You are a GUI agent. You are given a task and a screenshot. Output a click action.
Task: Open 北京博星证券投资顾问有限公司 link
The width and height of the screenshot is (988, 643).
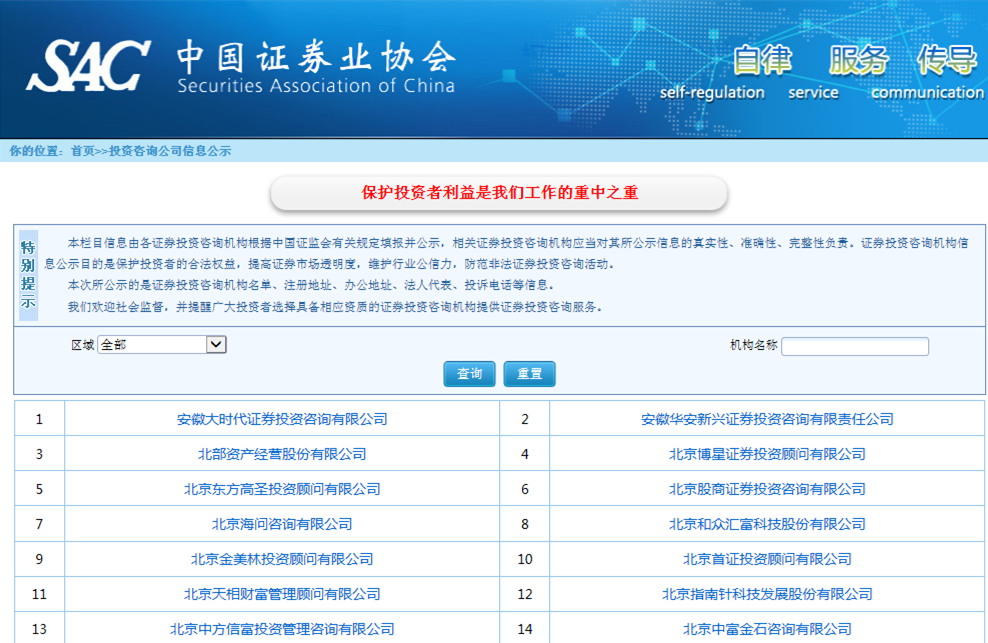tap(767, 454)
